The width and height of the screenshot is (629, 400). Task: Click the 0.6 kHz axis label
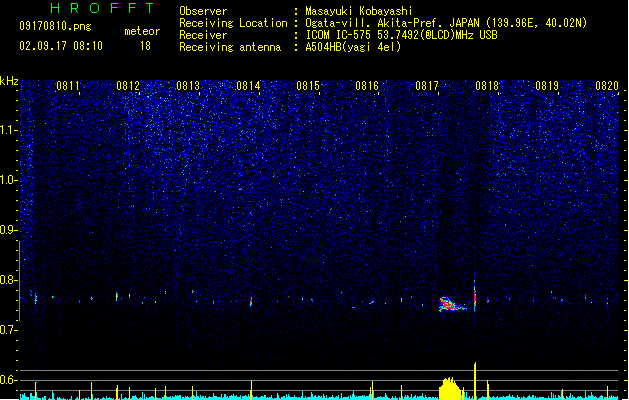point(9,380)
